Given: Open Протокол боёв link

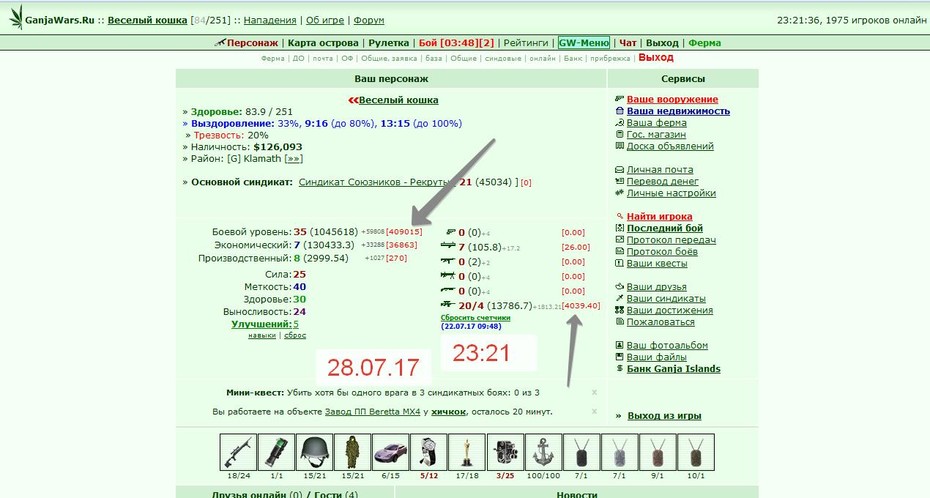Looking at the screenshot, I should [662, 251].
